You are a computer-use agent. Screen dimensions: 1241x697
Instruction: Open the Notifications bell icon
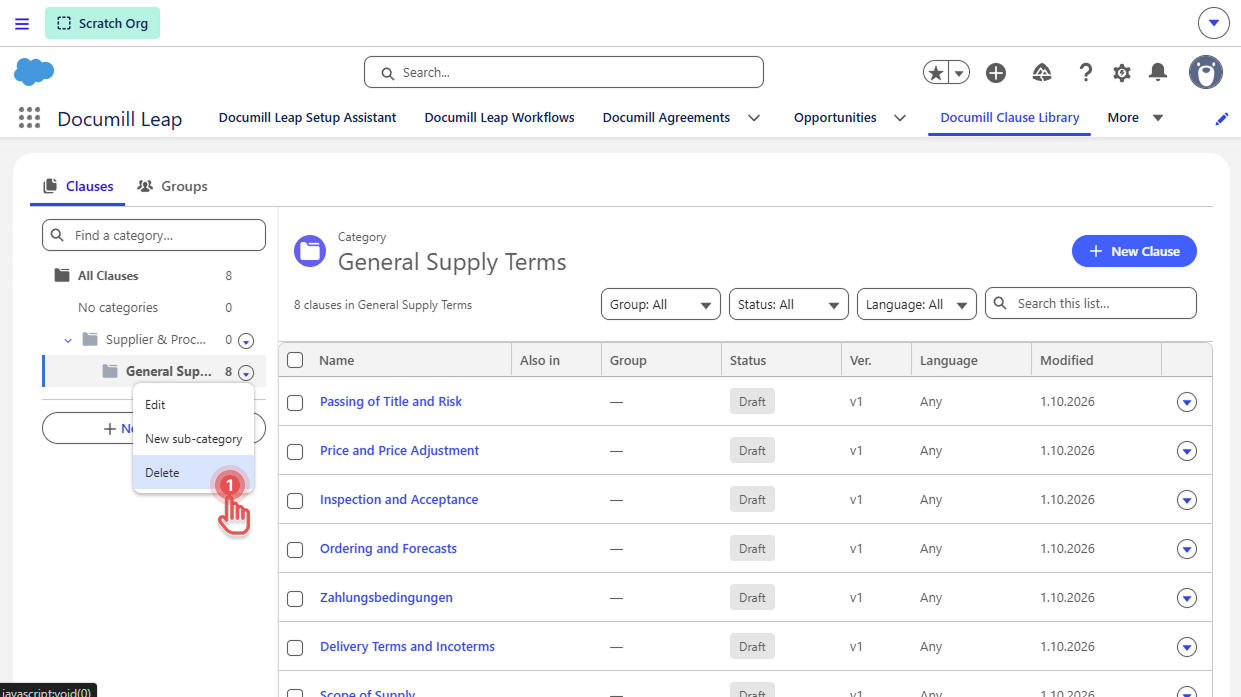(1158, 72)
